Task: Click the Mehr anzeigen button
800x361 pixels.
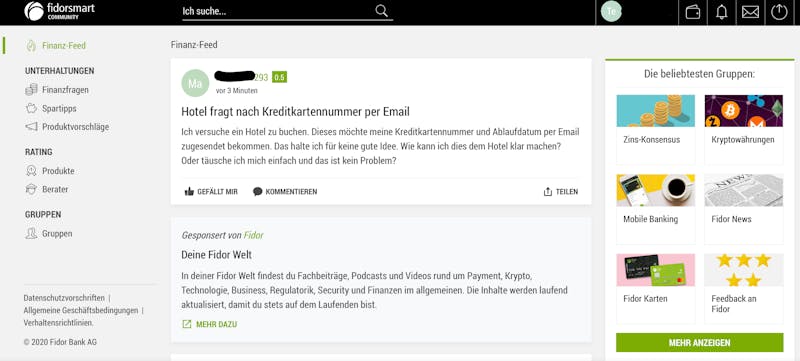Action: pyautogui.click(x=699, y=343)
